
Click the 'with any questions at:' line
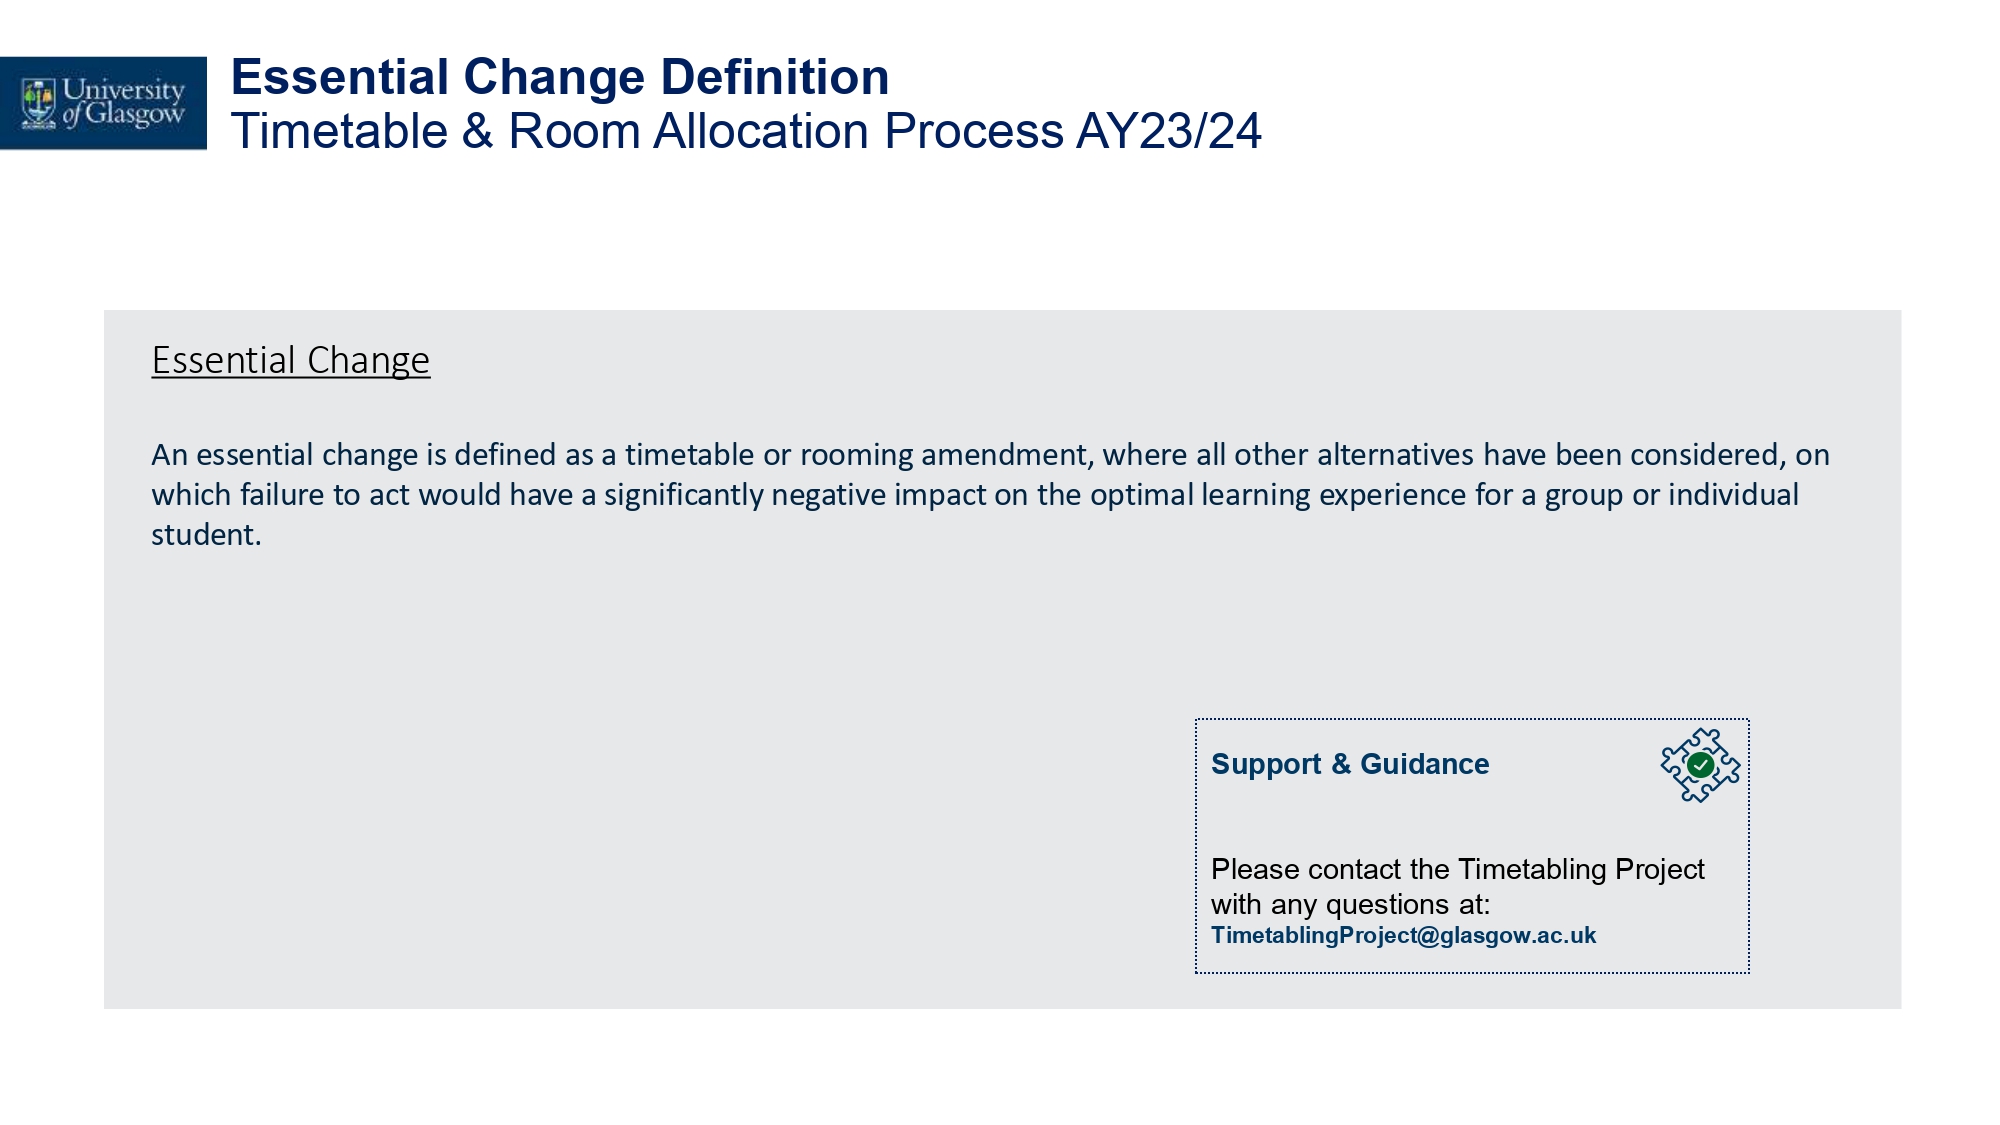coord(1351,904)
